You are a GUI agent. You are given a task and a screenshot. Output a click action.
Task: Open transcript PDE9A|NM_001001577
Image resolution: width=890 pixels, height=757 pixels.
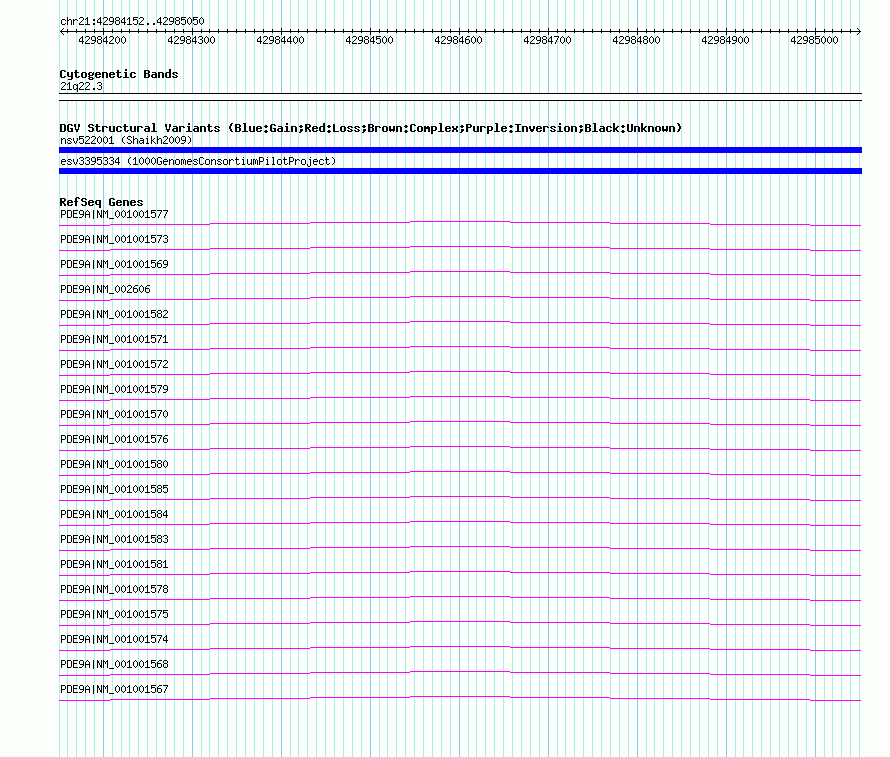[x=115, y=215]
